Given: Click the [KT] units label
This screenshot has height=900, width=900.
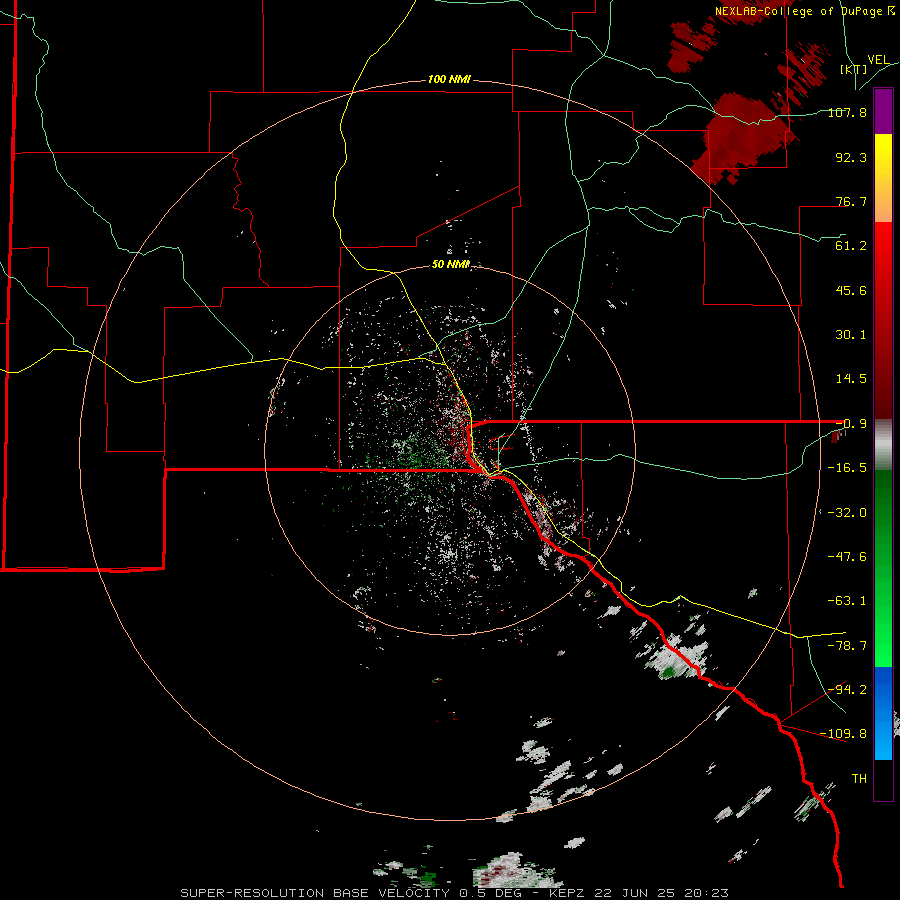Looking at the screenshot, I should click(854, 69).
